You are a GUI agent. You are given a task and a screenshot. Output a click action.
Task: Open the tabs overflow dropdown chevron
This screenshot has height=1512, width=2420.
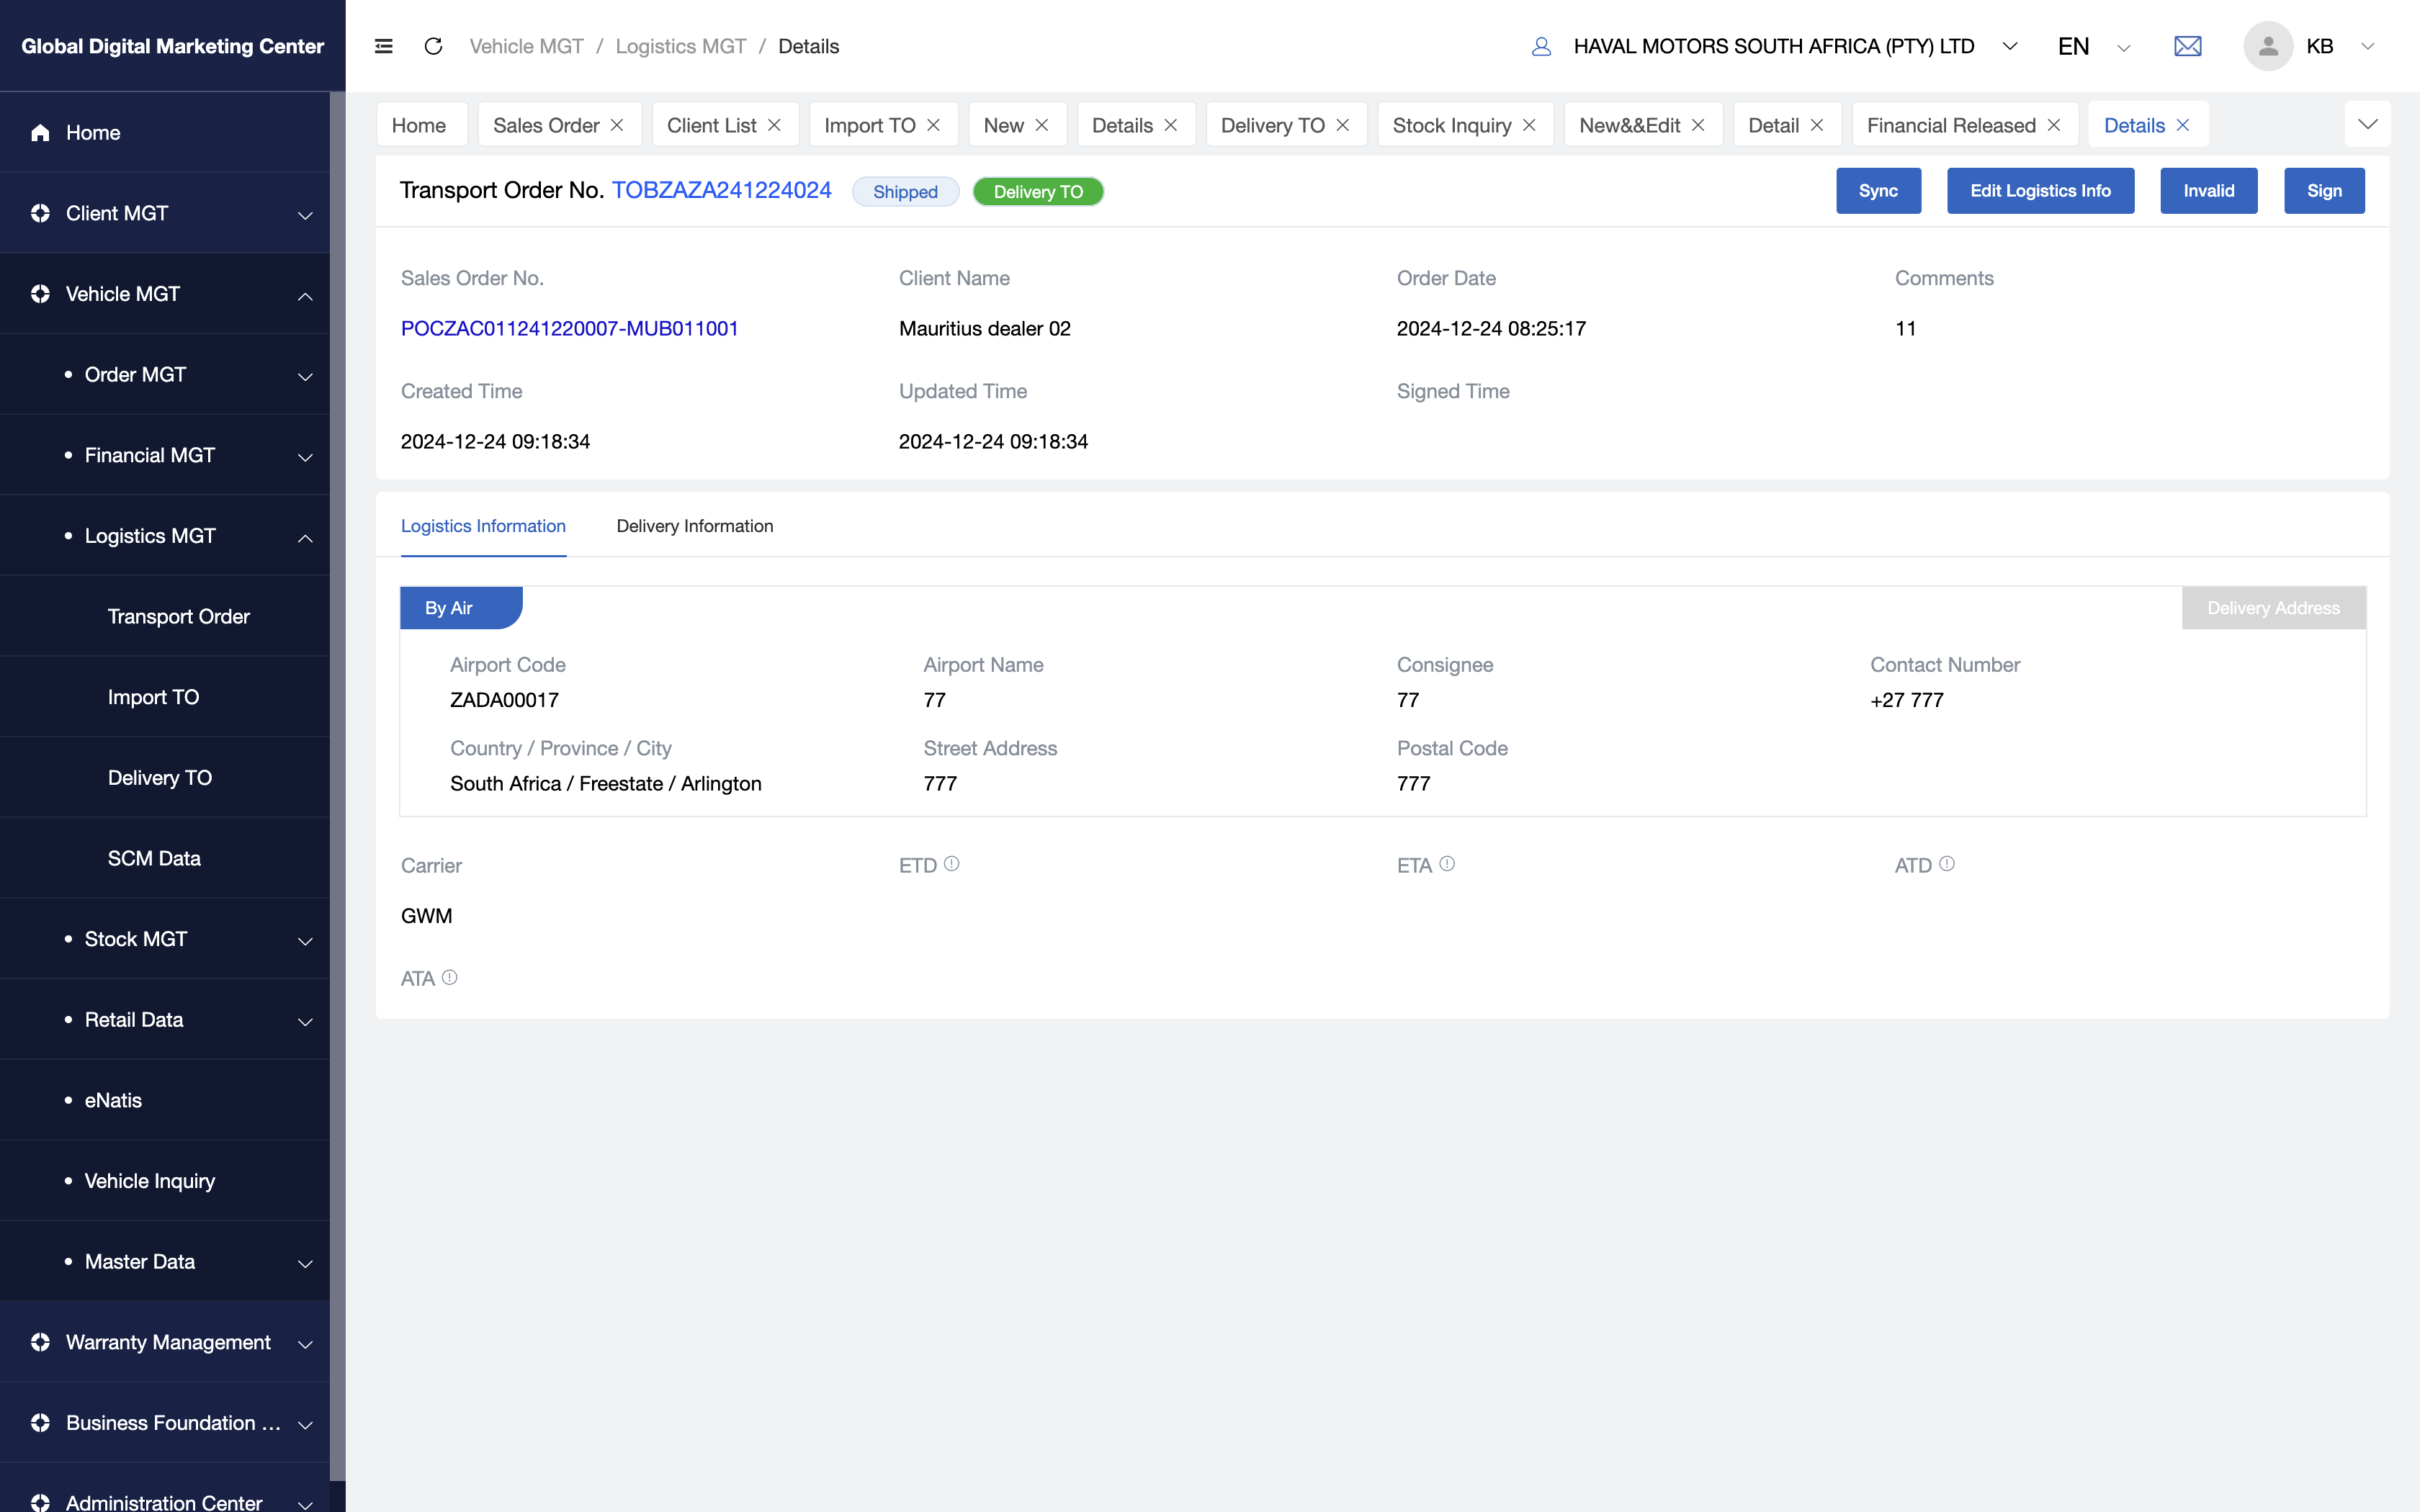click(x=2367, y=124)
